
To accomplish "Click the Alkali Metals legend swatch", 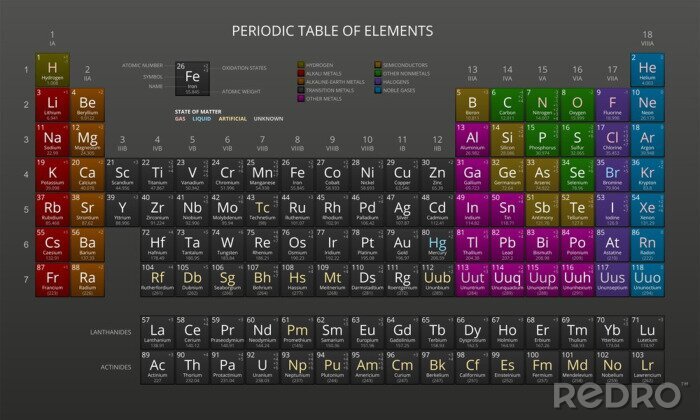I will click(x=301, y=74).
